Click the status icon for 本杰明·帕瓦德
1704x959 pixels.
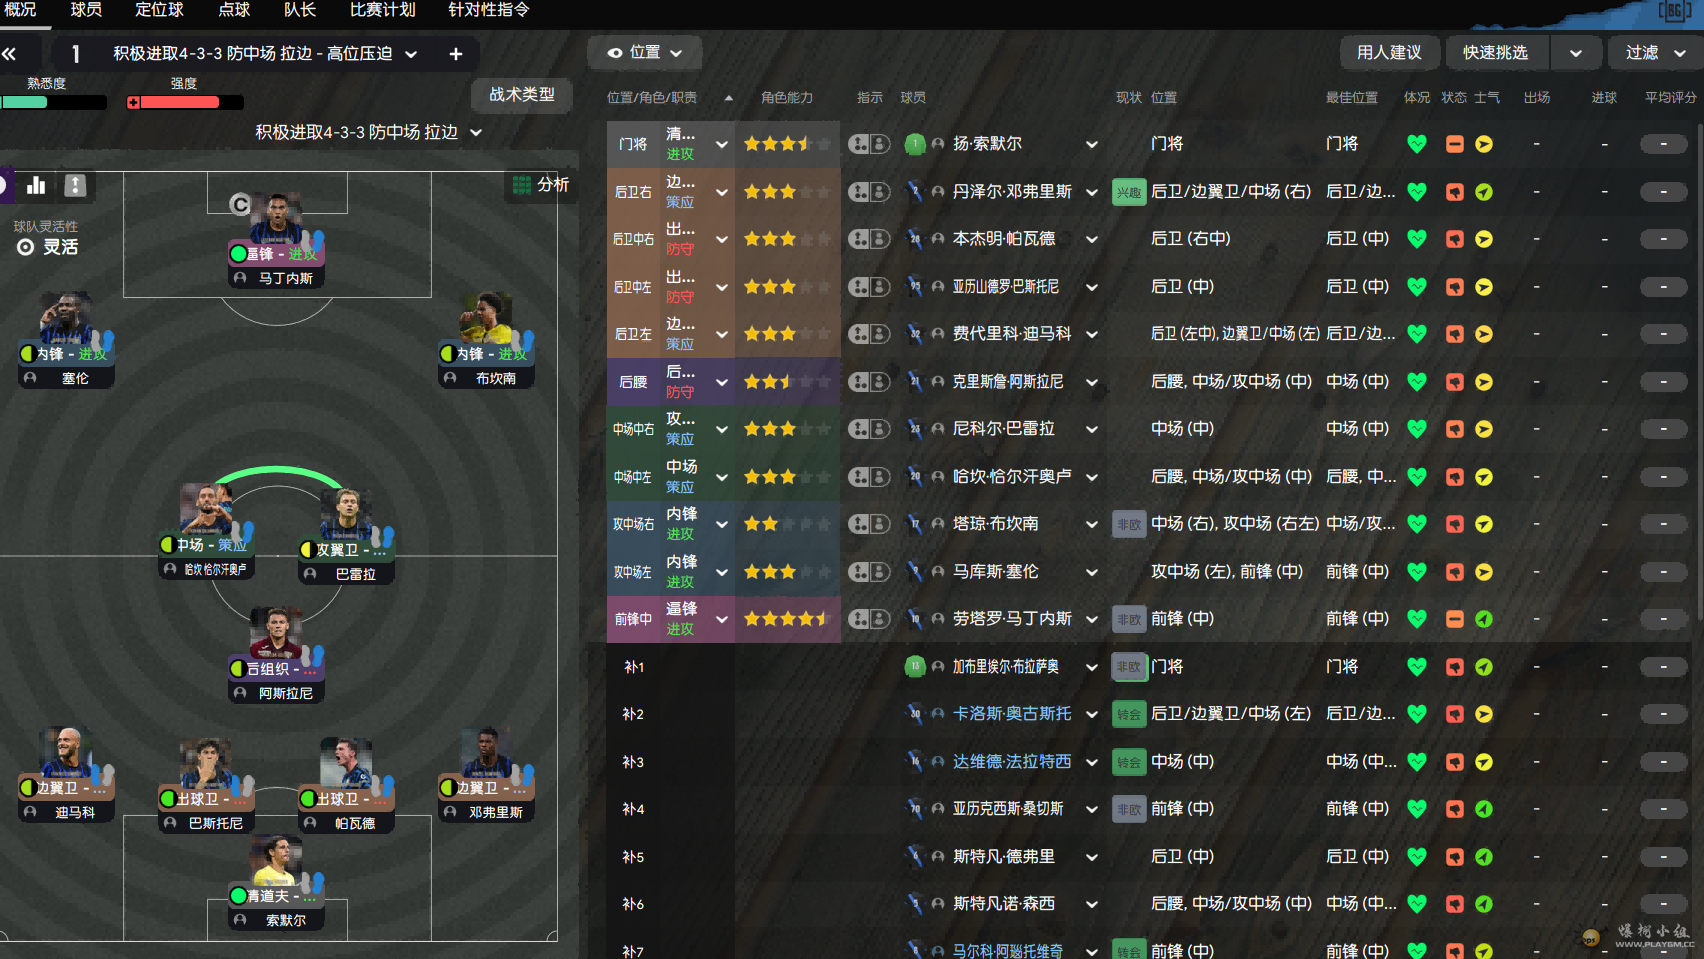1454,239
